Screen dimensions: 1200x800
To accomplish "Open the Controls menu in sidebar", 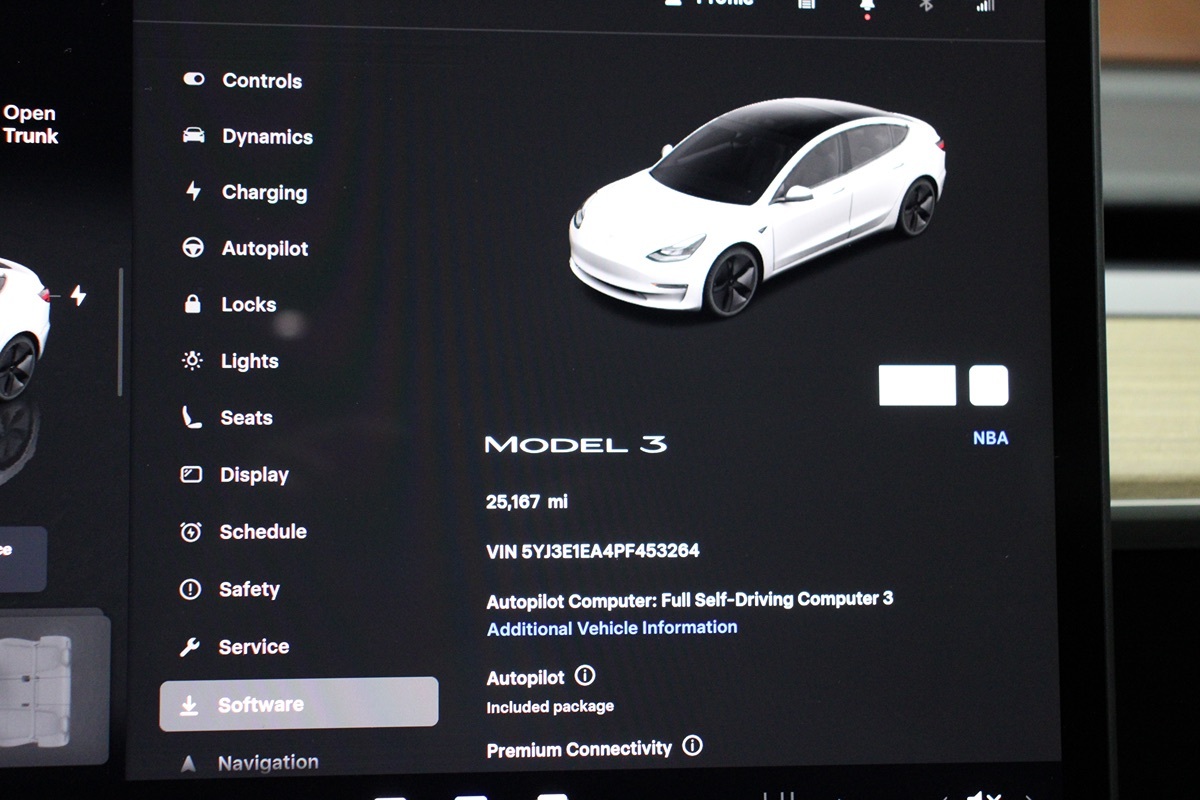I will [x=261, y=81].
